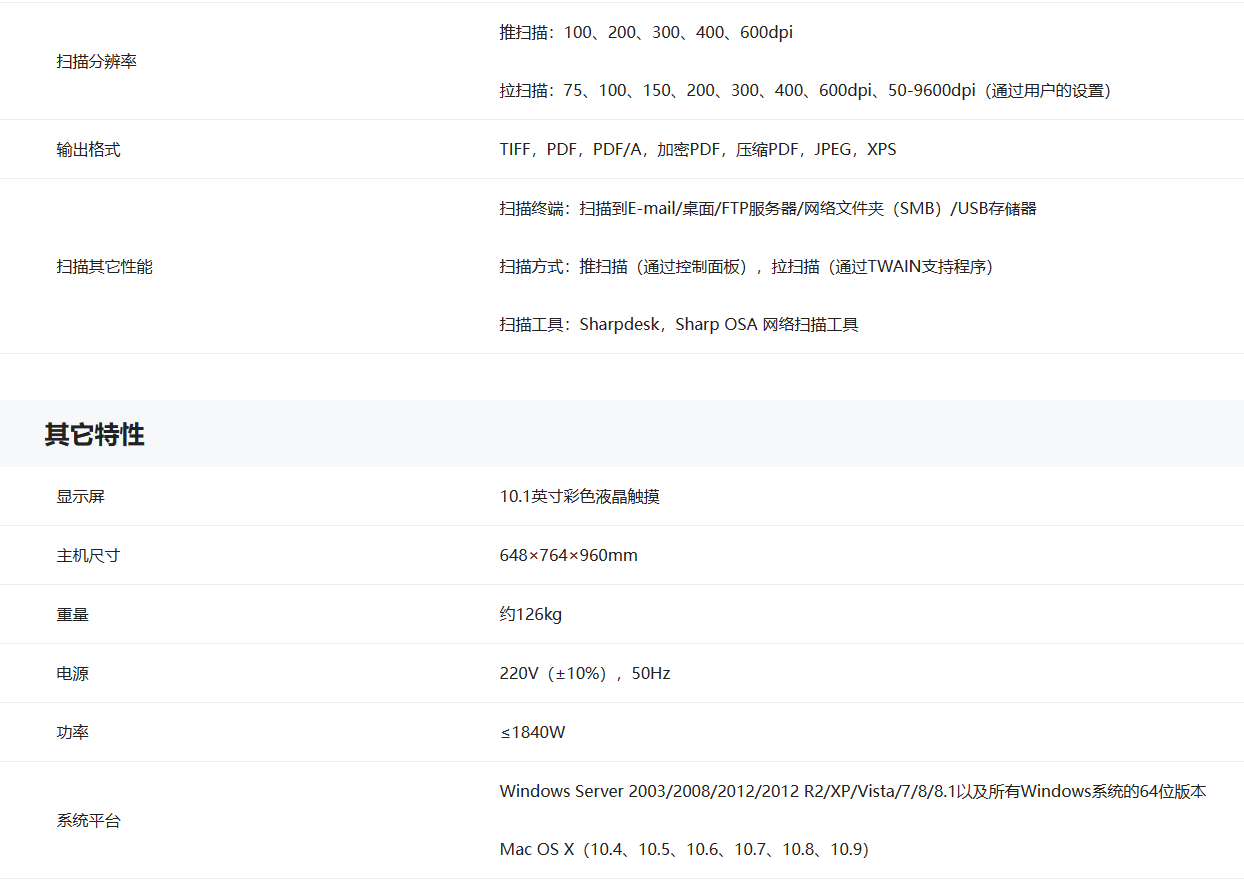Click the ≤1840W power value
Screen dimensions: 1244x883
click(x=533, y=733)
